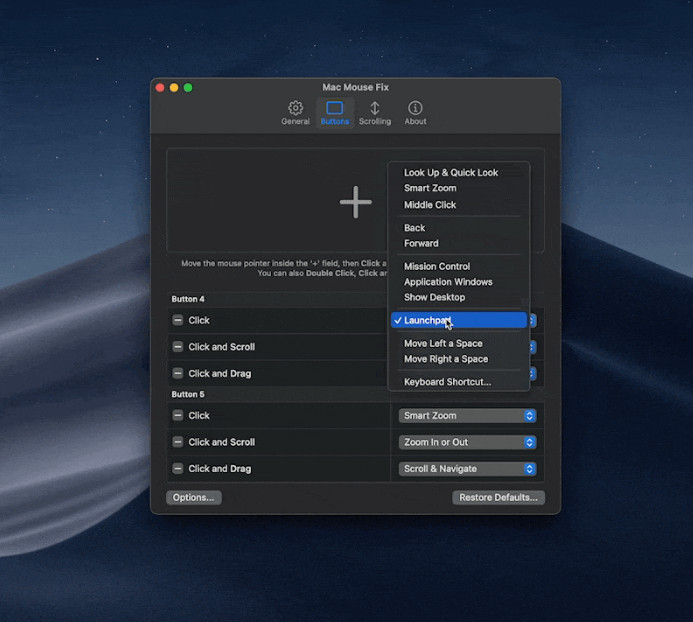Select the Button 5 header text
The width and height of the screenshot is (693, 622).
tap(188, 394)
